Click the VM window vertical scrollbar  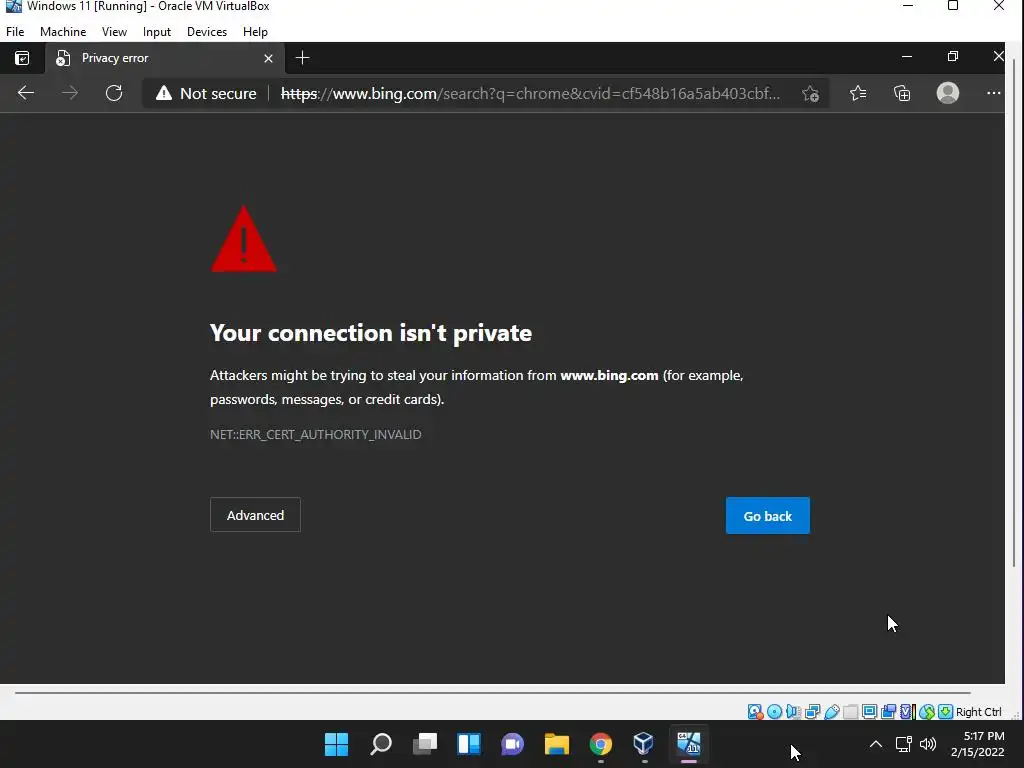tap(1014, 313)
